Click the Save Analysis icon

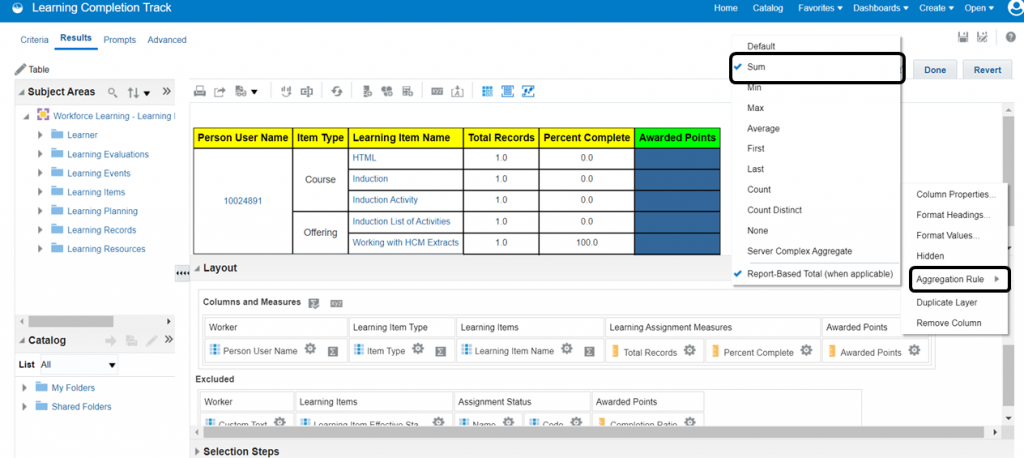(962, 37)
